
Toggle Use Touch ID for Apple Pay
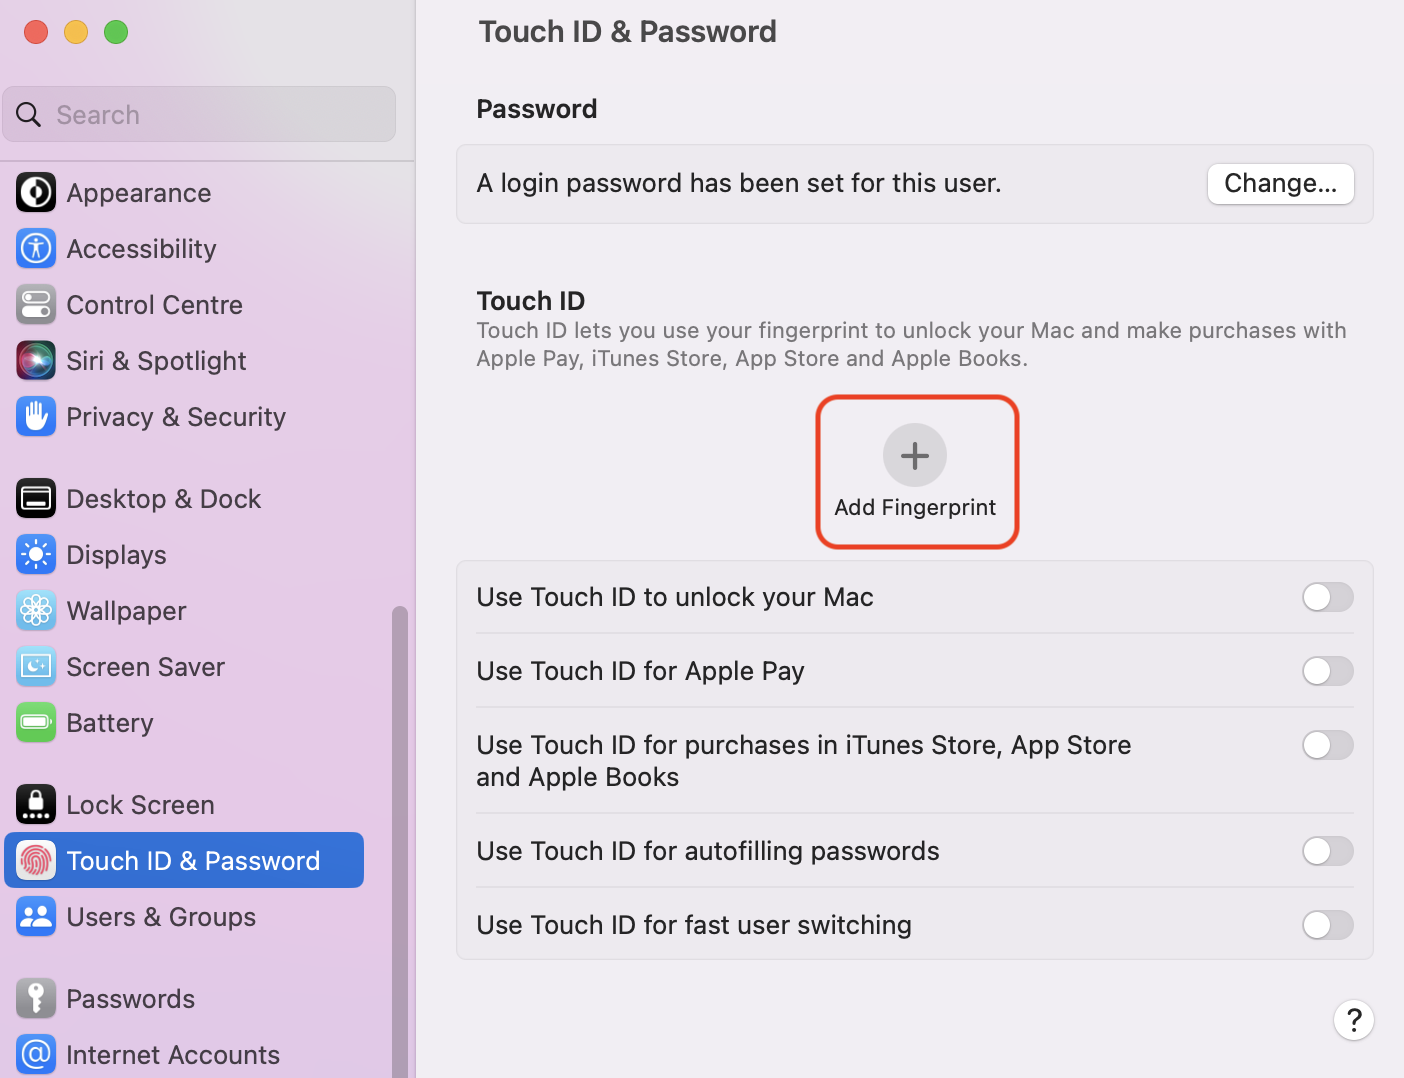1328,671
